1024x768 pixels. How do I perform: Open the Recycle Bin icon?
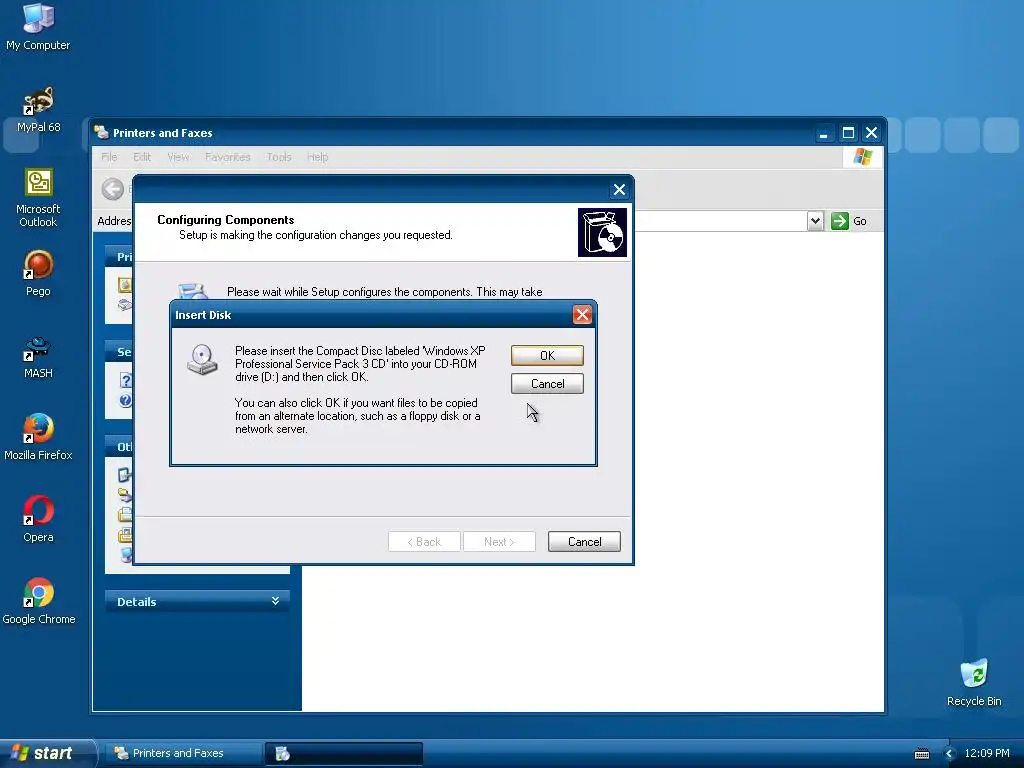point(974,683)
